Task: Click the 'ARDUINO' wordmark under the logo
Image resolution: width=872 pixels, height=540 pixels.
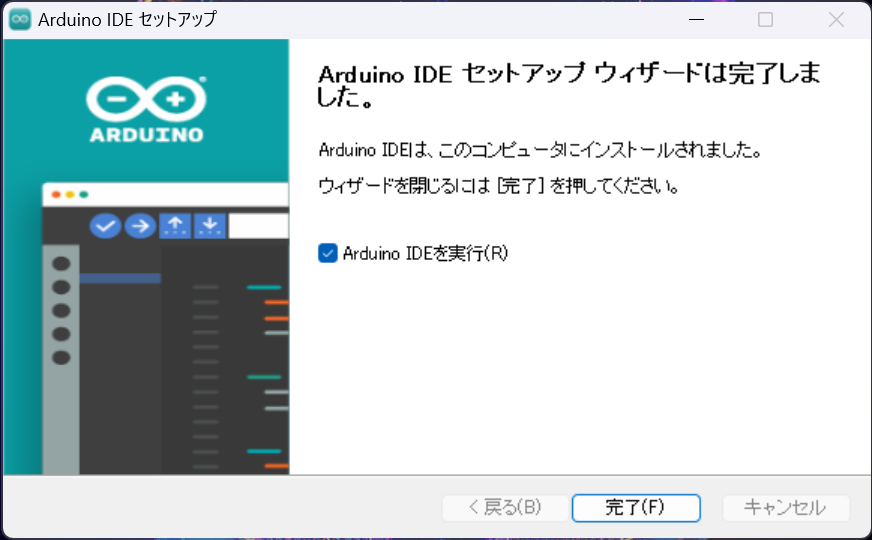Action: coord(146,135)
